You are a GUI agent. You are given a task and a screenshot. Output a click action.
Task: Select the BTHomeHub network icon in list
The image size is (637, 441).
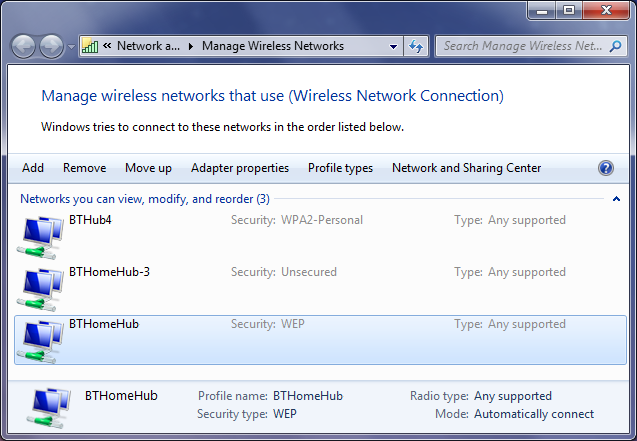tap(40, 342)
